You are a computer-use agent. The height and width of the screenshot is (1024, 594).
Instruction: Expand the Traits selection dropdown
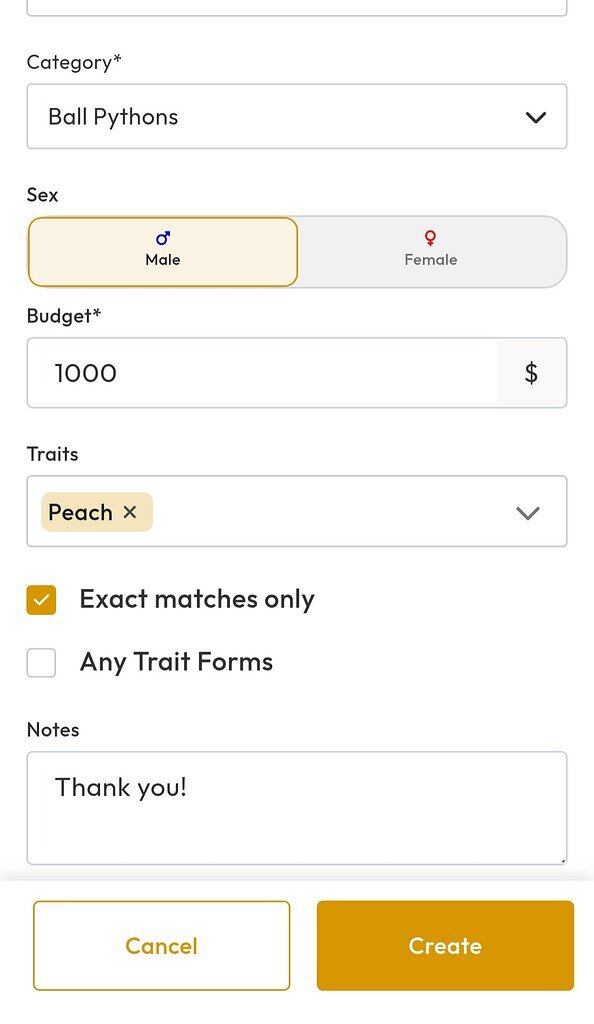click(x=297, y=511)
